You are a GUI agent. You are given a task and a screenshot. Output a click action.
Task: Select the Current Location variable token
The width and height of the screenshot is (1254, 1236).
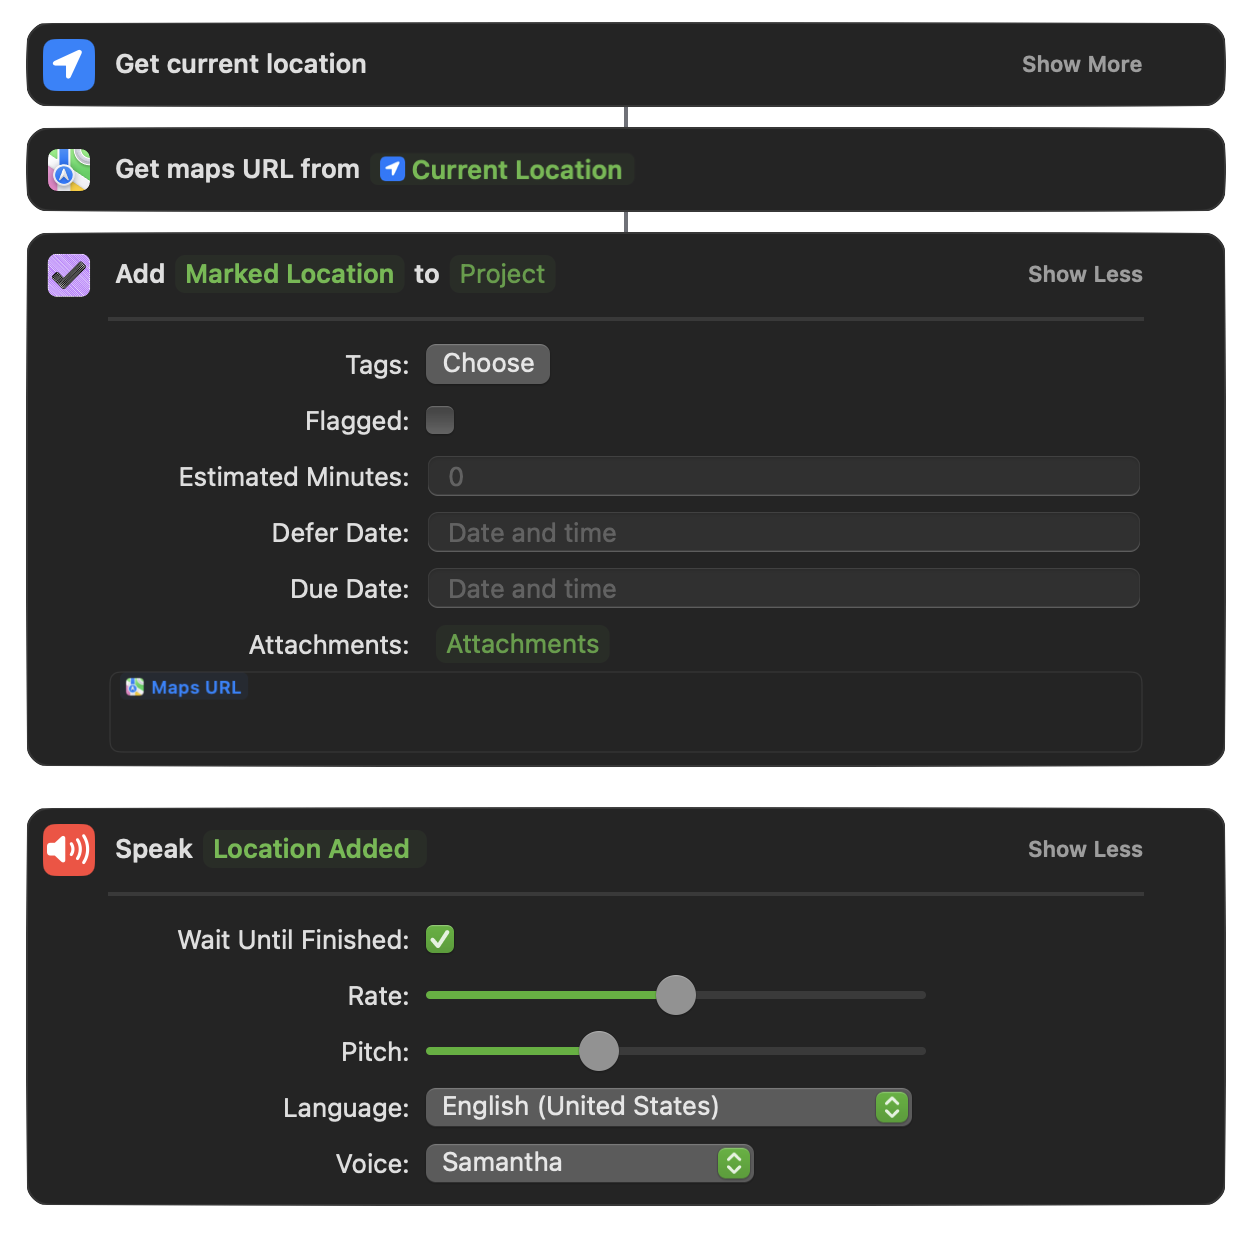(503, 170)
